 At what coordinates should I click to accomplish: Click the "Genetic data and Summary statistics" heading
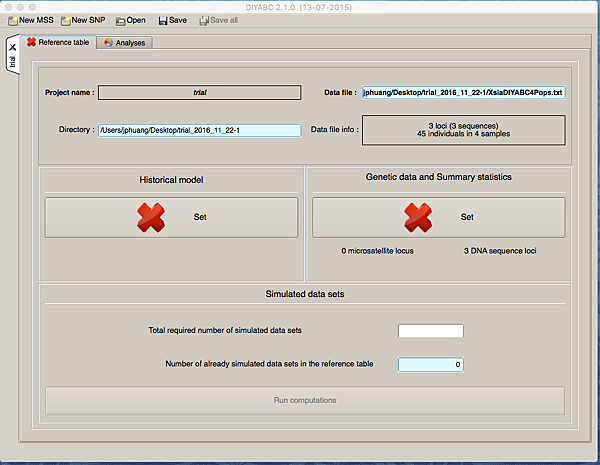click(x=439, y=177)
